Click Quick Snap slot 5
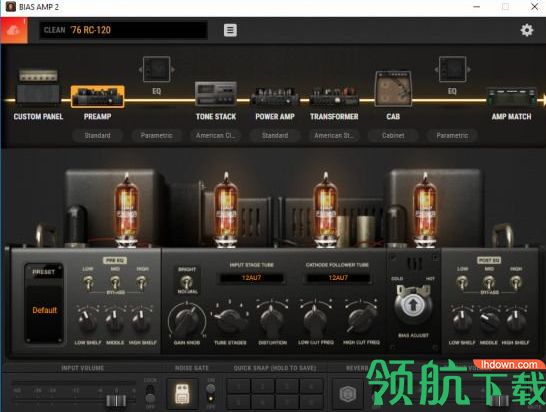This screenshot has width=546, height=412. pyautogui.click(x=239, y=402)
